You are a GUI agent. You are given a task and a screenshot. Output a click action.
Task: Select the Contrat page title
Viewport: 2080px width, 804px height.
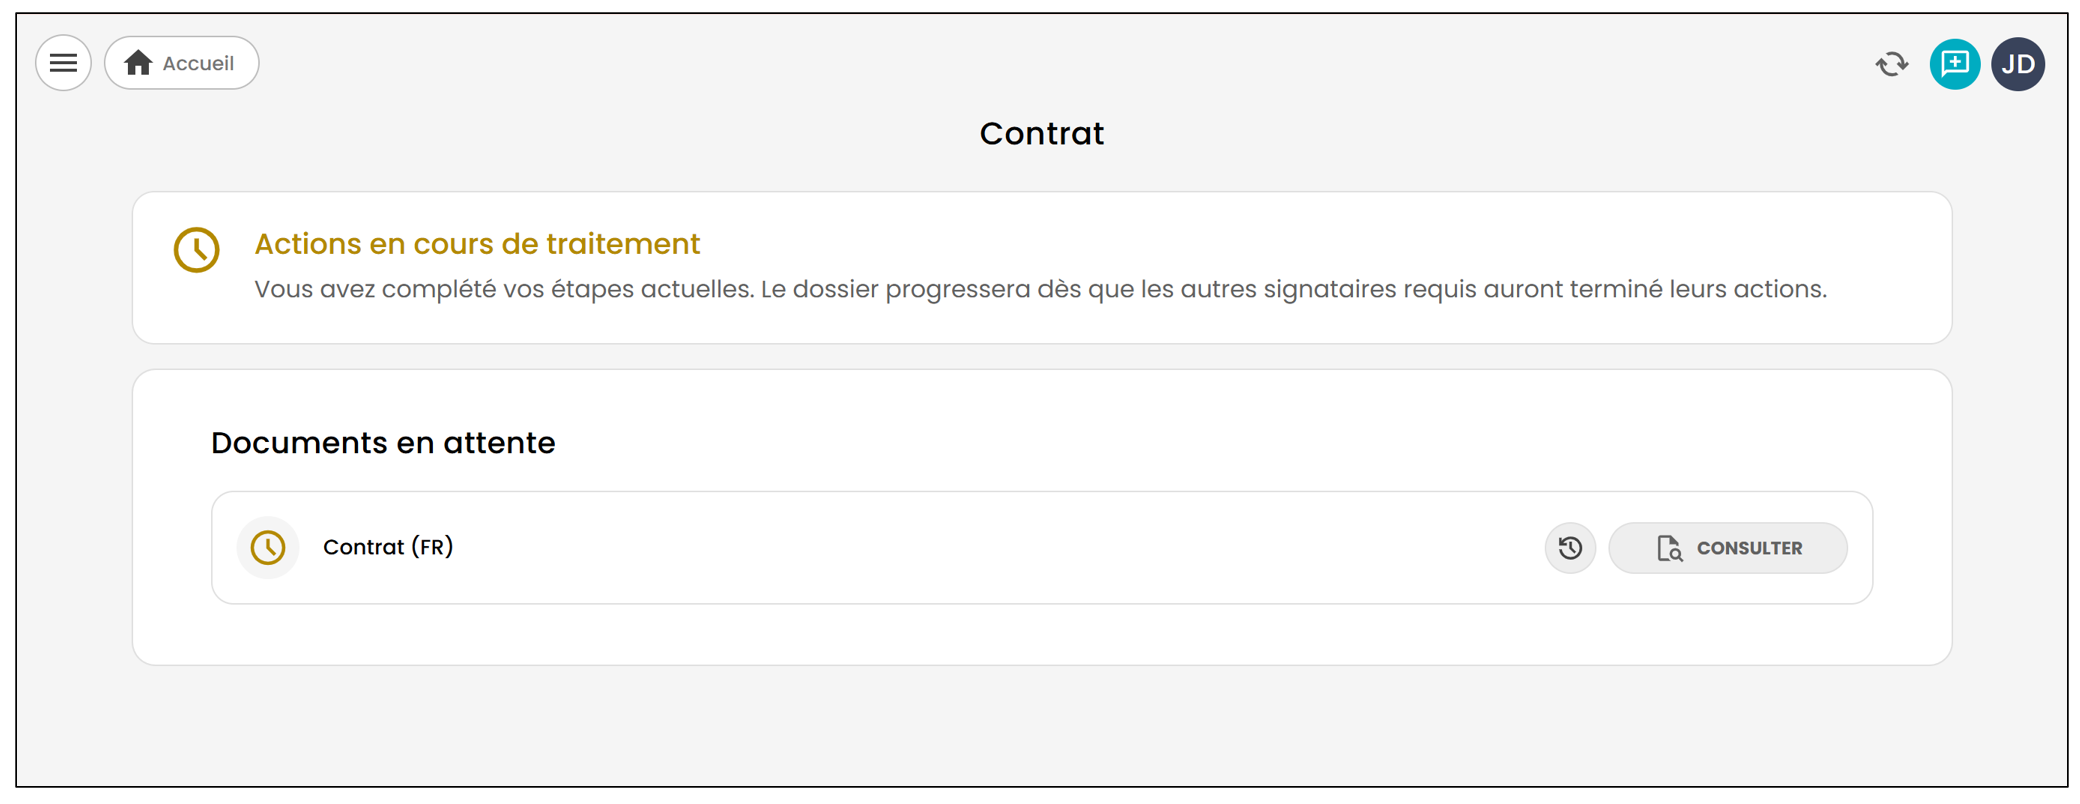tap(1042, 133)
